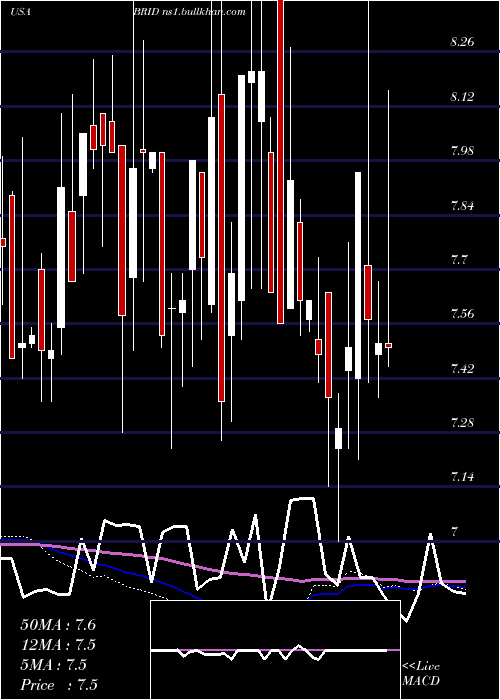Click the 7.84 price axis label
500x700 pixels.
pos(462,206)
